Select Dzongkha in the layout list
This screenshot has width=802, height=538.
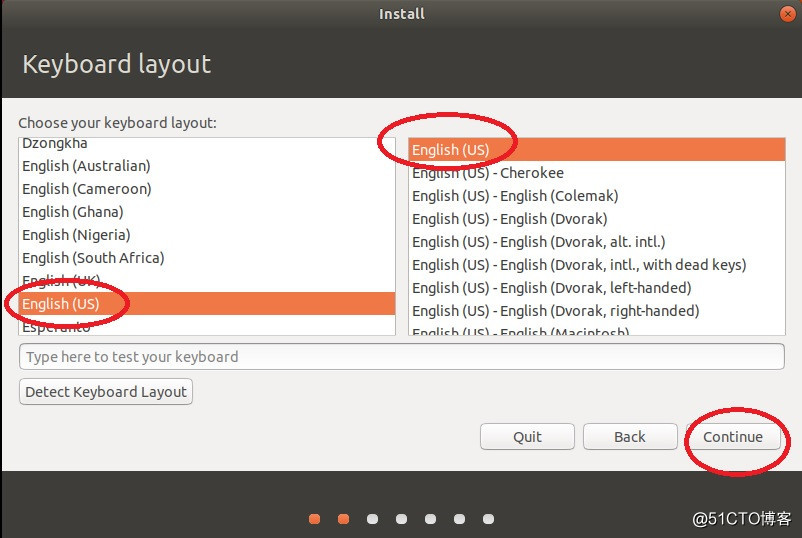click(x=207, y=144)
